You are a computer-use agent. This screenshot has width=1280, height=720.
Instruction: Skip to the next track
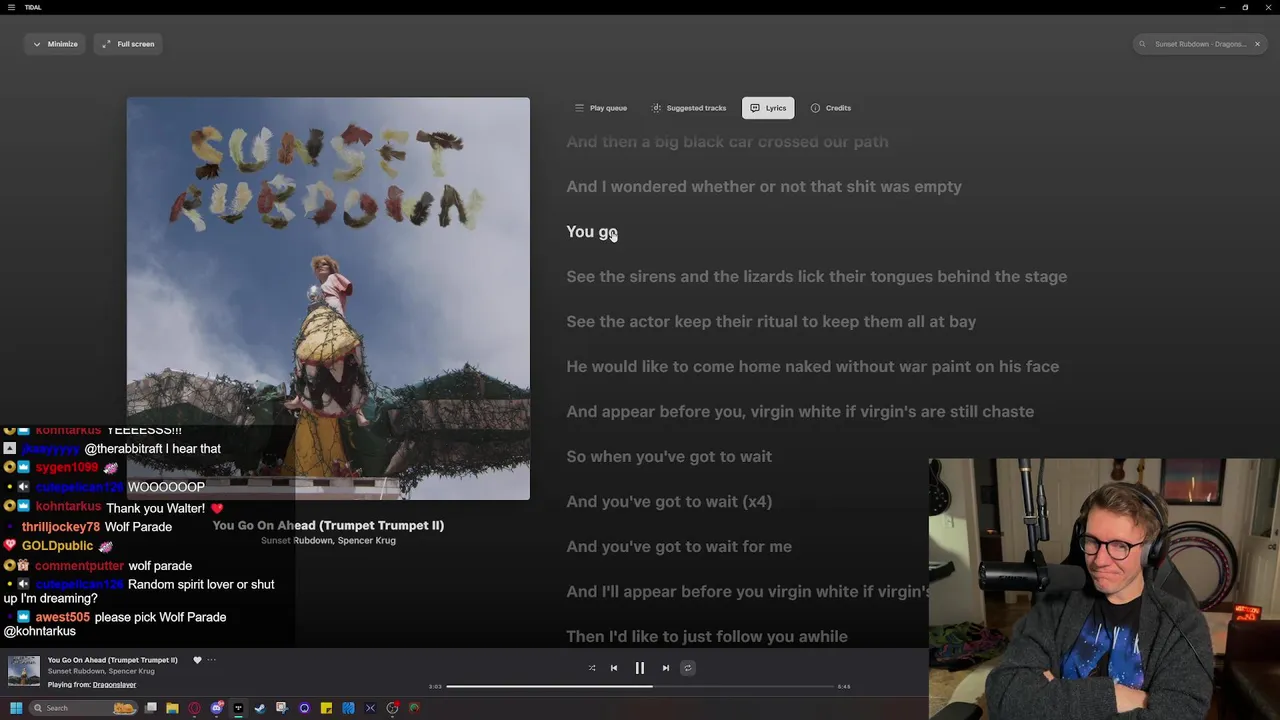pyautogui.click(x=666, y=668)
